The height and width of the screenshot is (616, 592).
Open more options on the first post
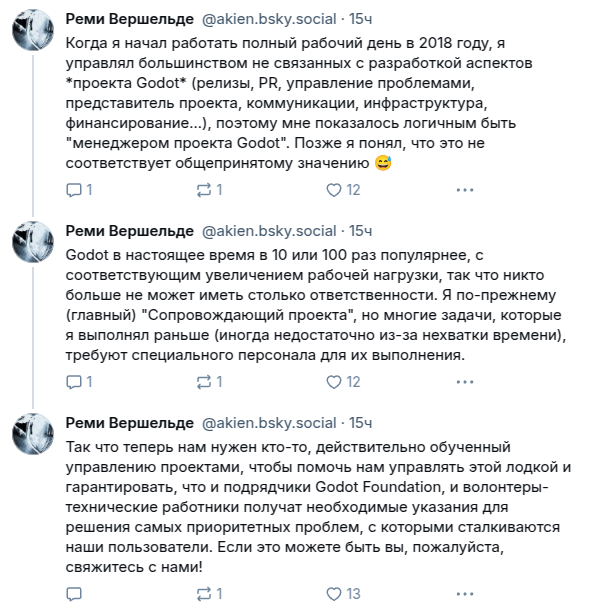[x=465, y=190]
